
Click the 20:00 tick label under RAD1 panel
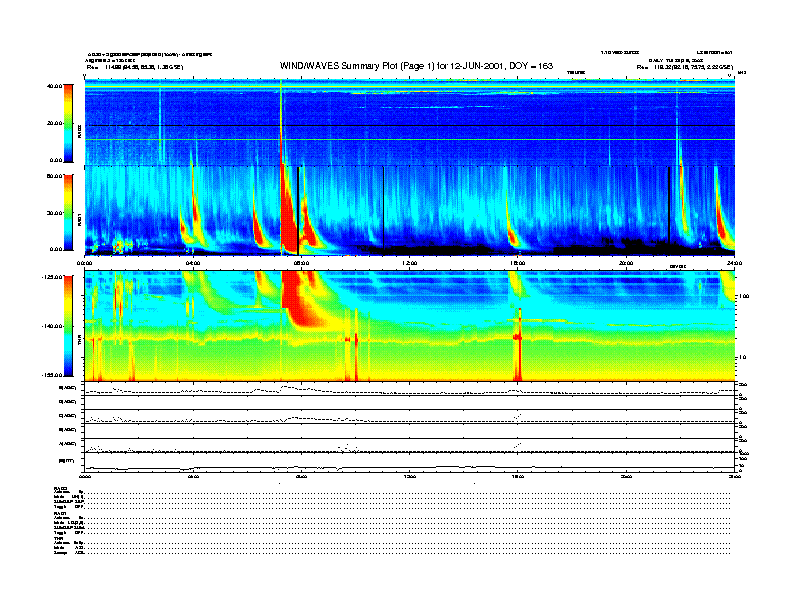(x=626, y=263)
